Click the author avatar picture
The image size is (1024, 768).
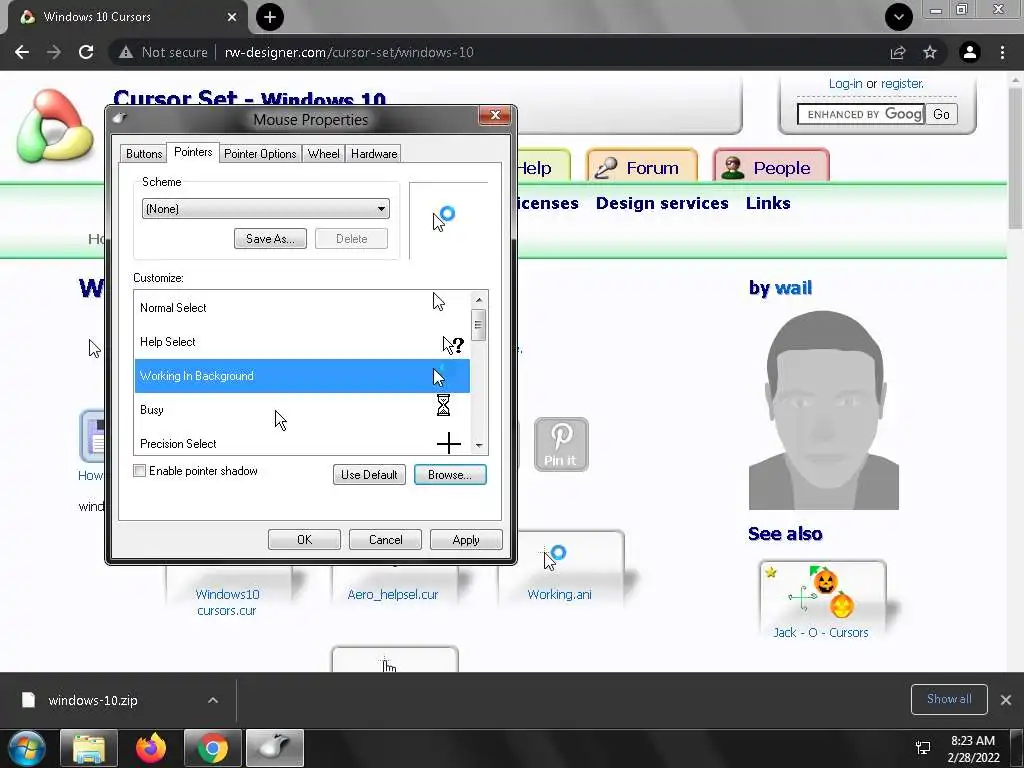click(824, 410)
